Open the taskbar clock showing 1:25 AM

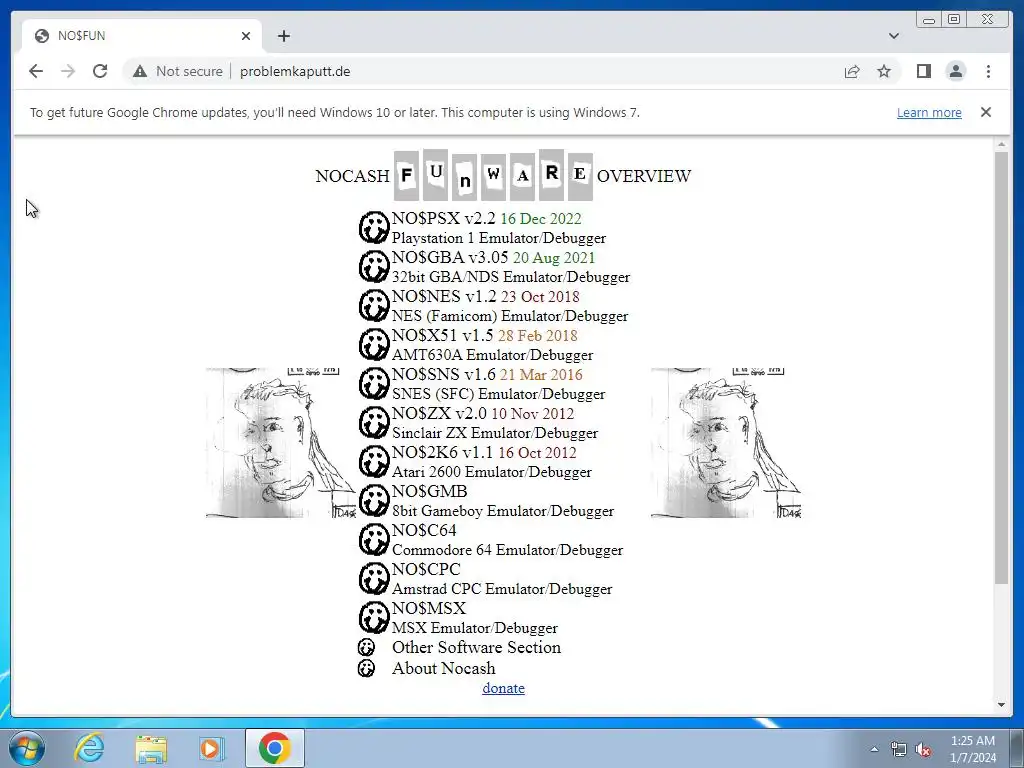pyautogui.click(x=972, y=749)
